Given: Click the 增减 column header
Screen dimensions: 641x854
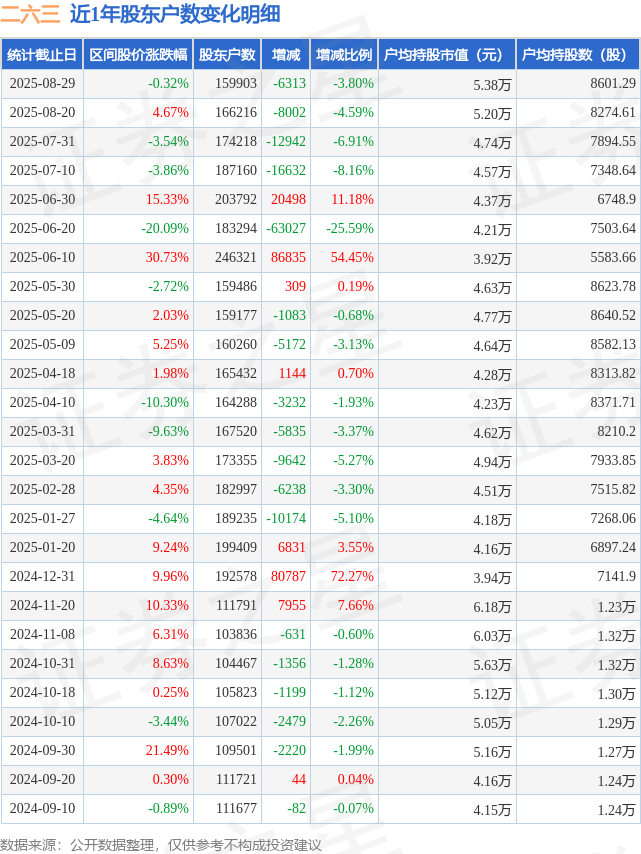Looking at the screenshot, I should [286, 54].
